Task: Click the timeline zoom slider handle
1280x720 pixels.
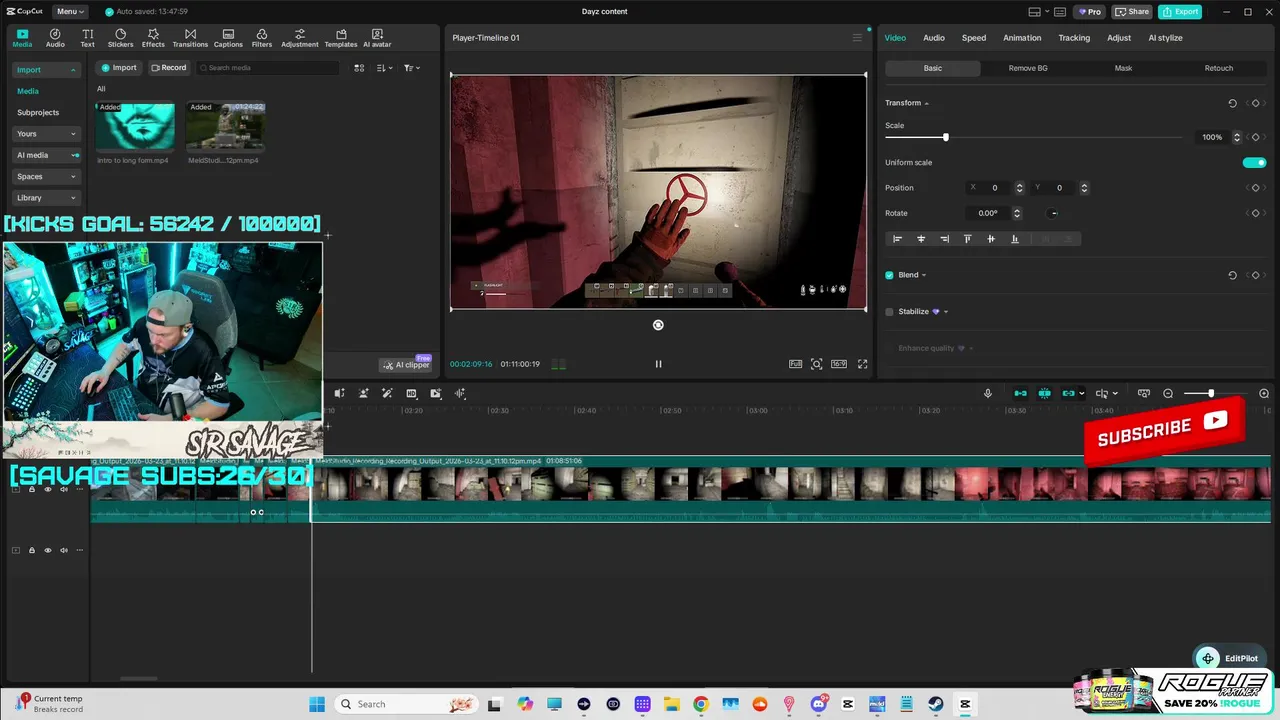Action: click(1211, 394)
